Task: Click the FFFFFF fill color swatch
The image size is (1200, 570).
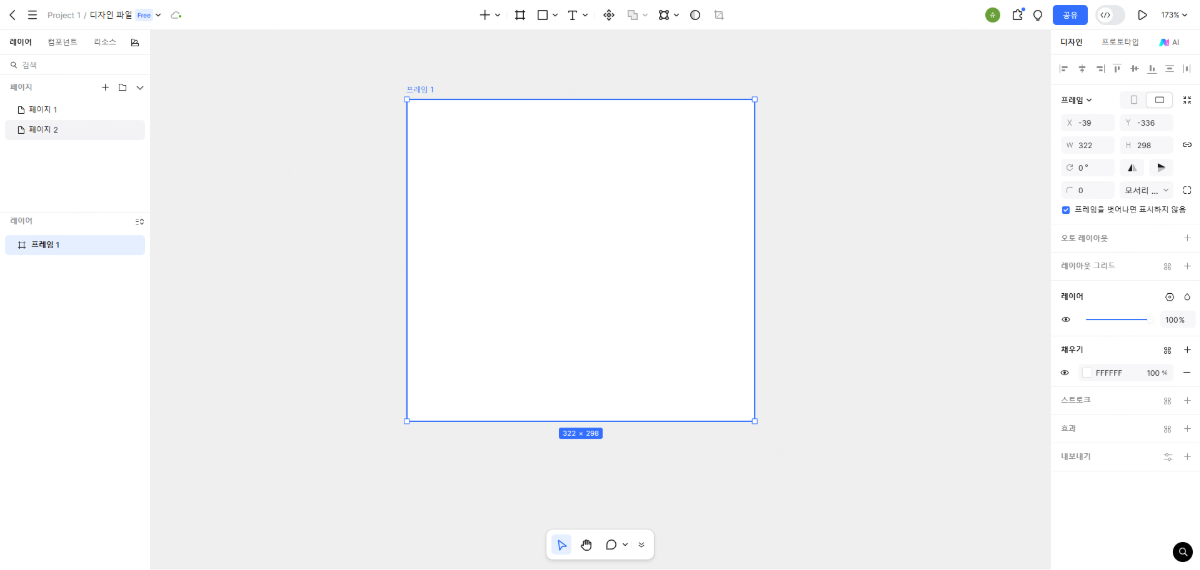Action: pyautogui.click(x=1088, y=373)
